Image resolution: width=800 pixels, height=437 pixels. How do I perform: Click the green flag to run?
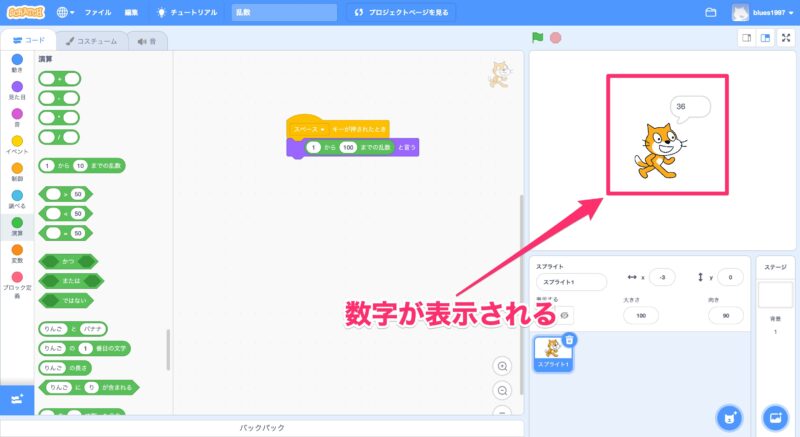[538, 38]
